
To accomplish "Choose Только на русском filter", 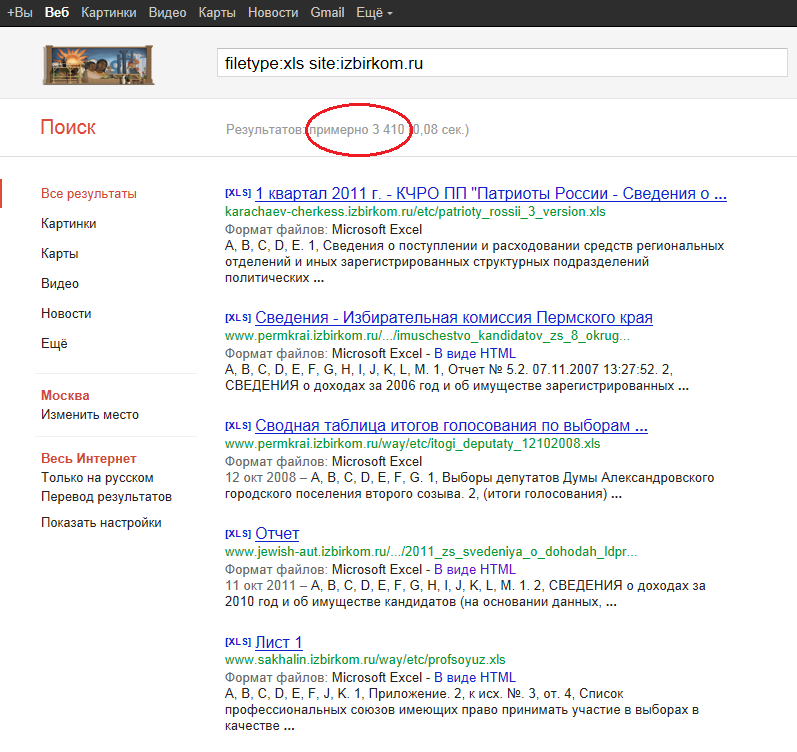I will [97, 478].
